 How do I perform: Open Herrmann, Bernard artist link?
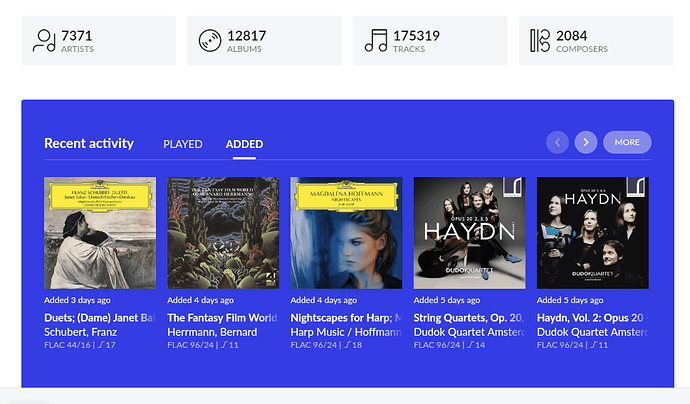pos(212,332)
